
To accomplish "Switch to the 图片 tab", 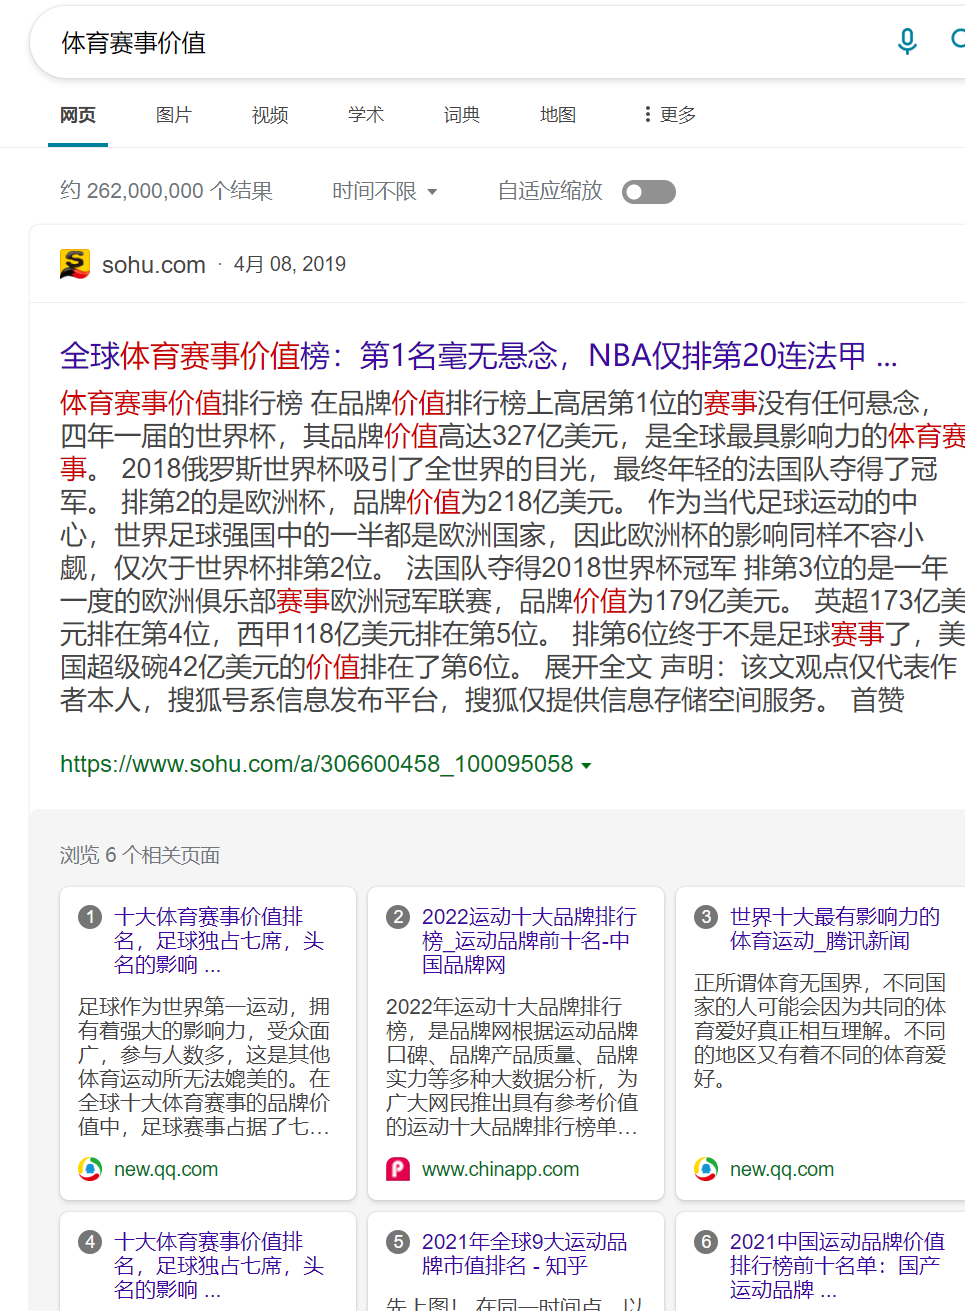I will pyautogui.click(x=173, y=115).
